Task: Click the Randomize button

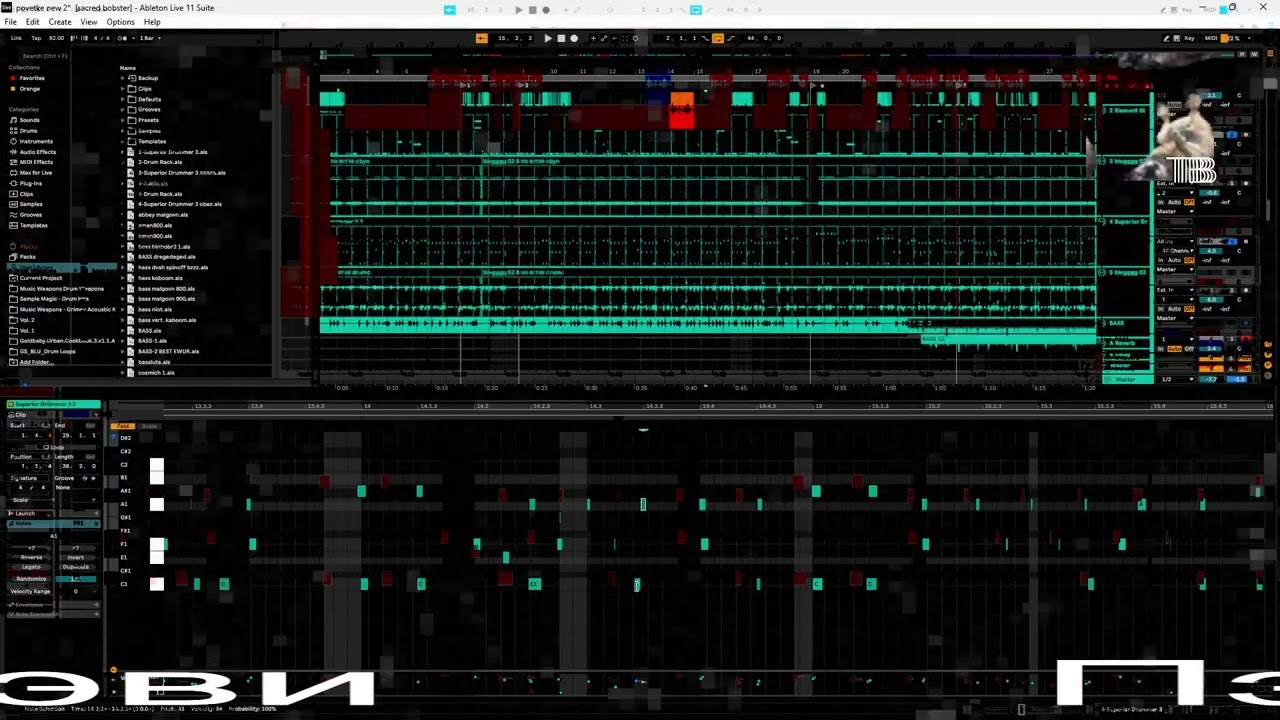Action: pos(31,579)
